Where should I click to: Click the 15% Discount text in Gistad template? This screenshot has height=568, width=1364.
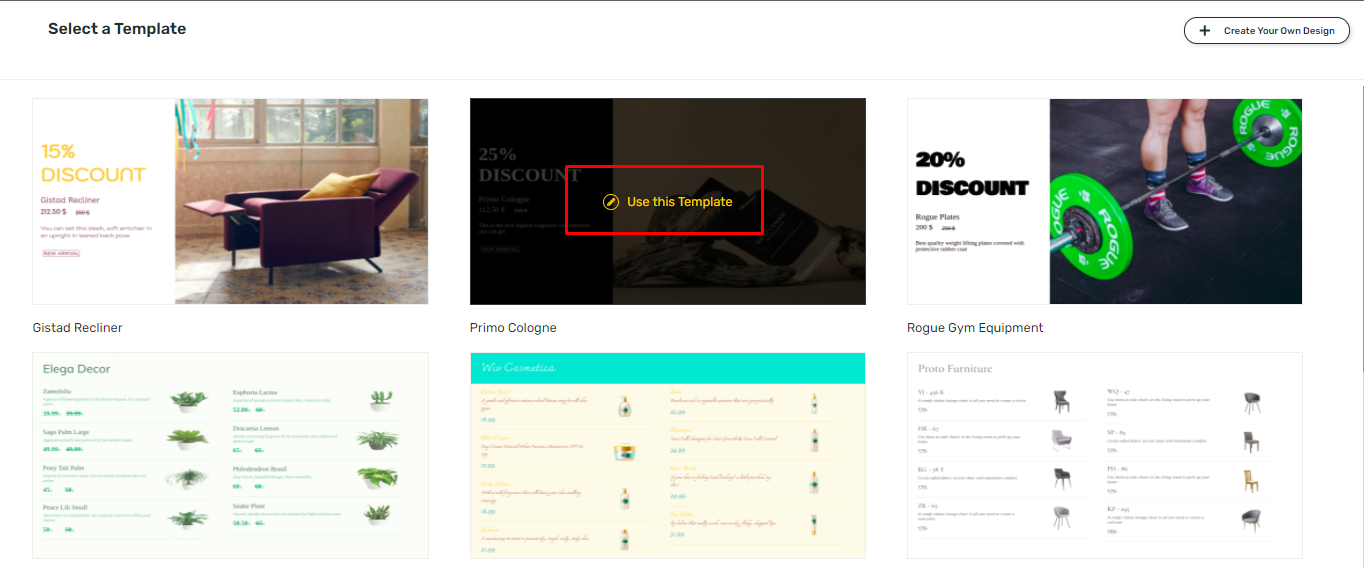click(92, 164)
